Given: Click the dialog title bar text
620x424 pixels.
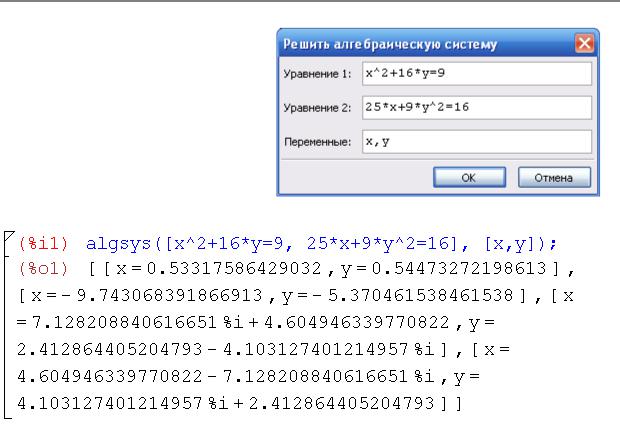Looking at the screenshot, I should tap(390, 44).
